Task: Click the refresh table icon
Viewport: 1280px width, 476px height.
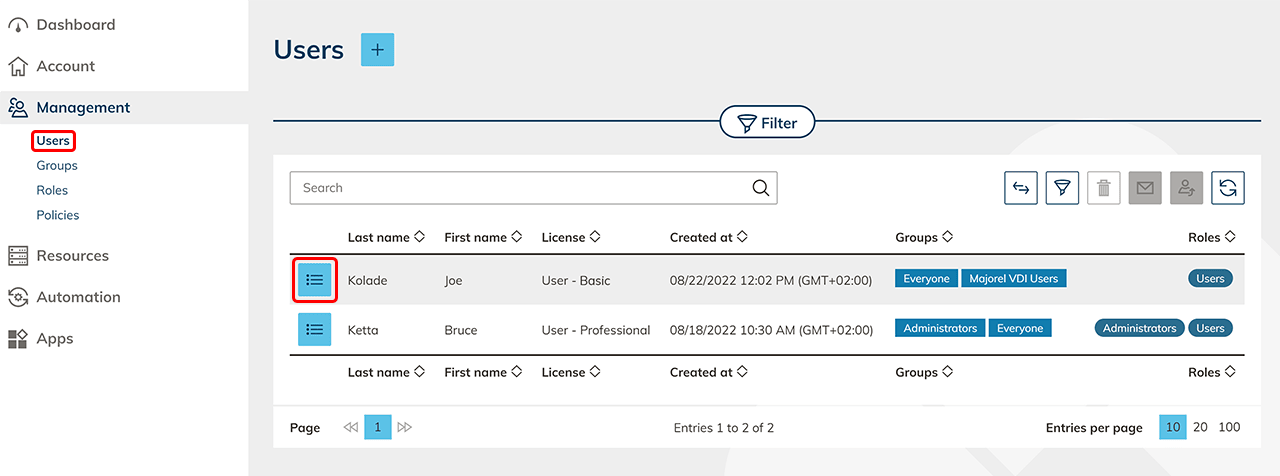Action: pyautogui.click(x=1227, y=188)
